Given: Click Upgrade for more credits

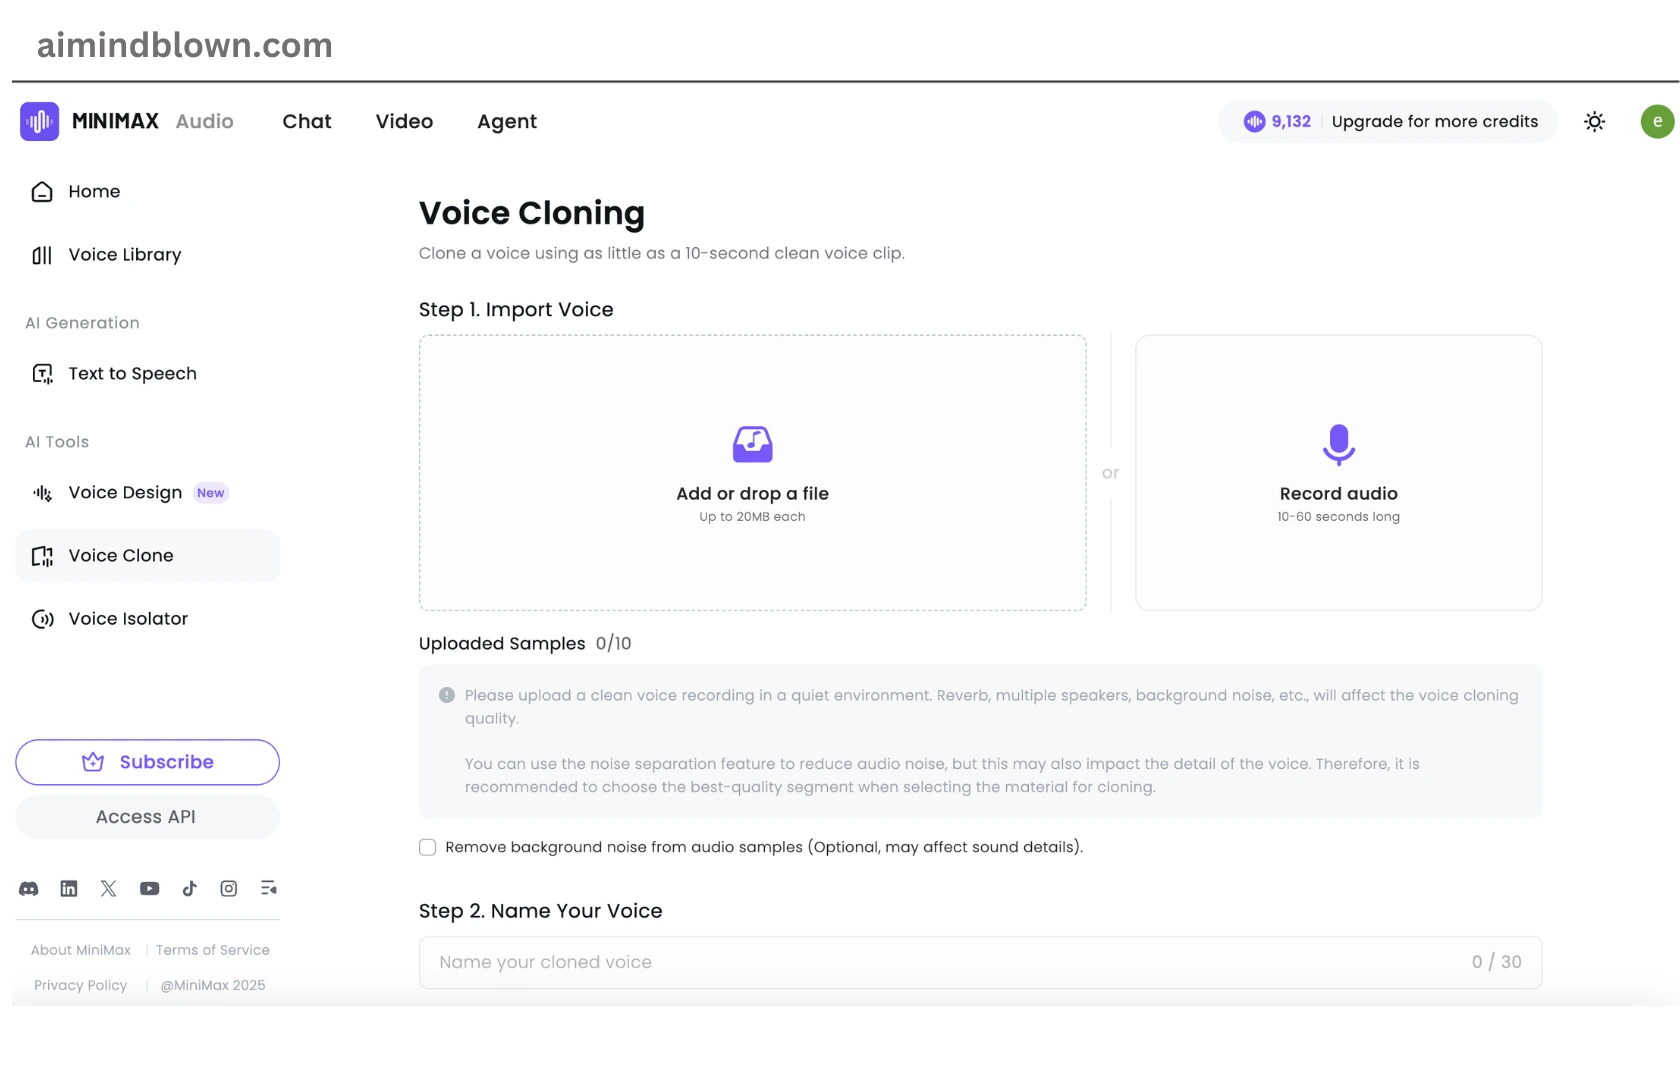Looking at the screenshot, I should coord(1434,122).
